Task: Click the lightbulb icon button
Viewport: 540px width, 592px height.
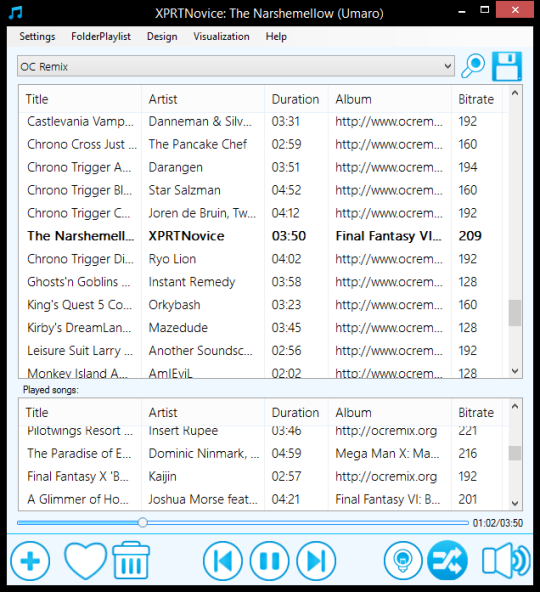Action: [x=403, y=561]
